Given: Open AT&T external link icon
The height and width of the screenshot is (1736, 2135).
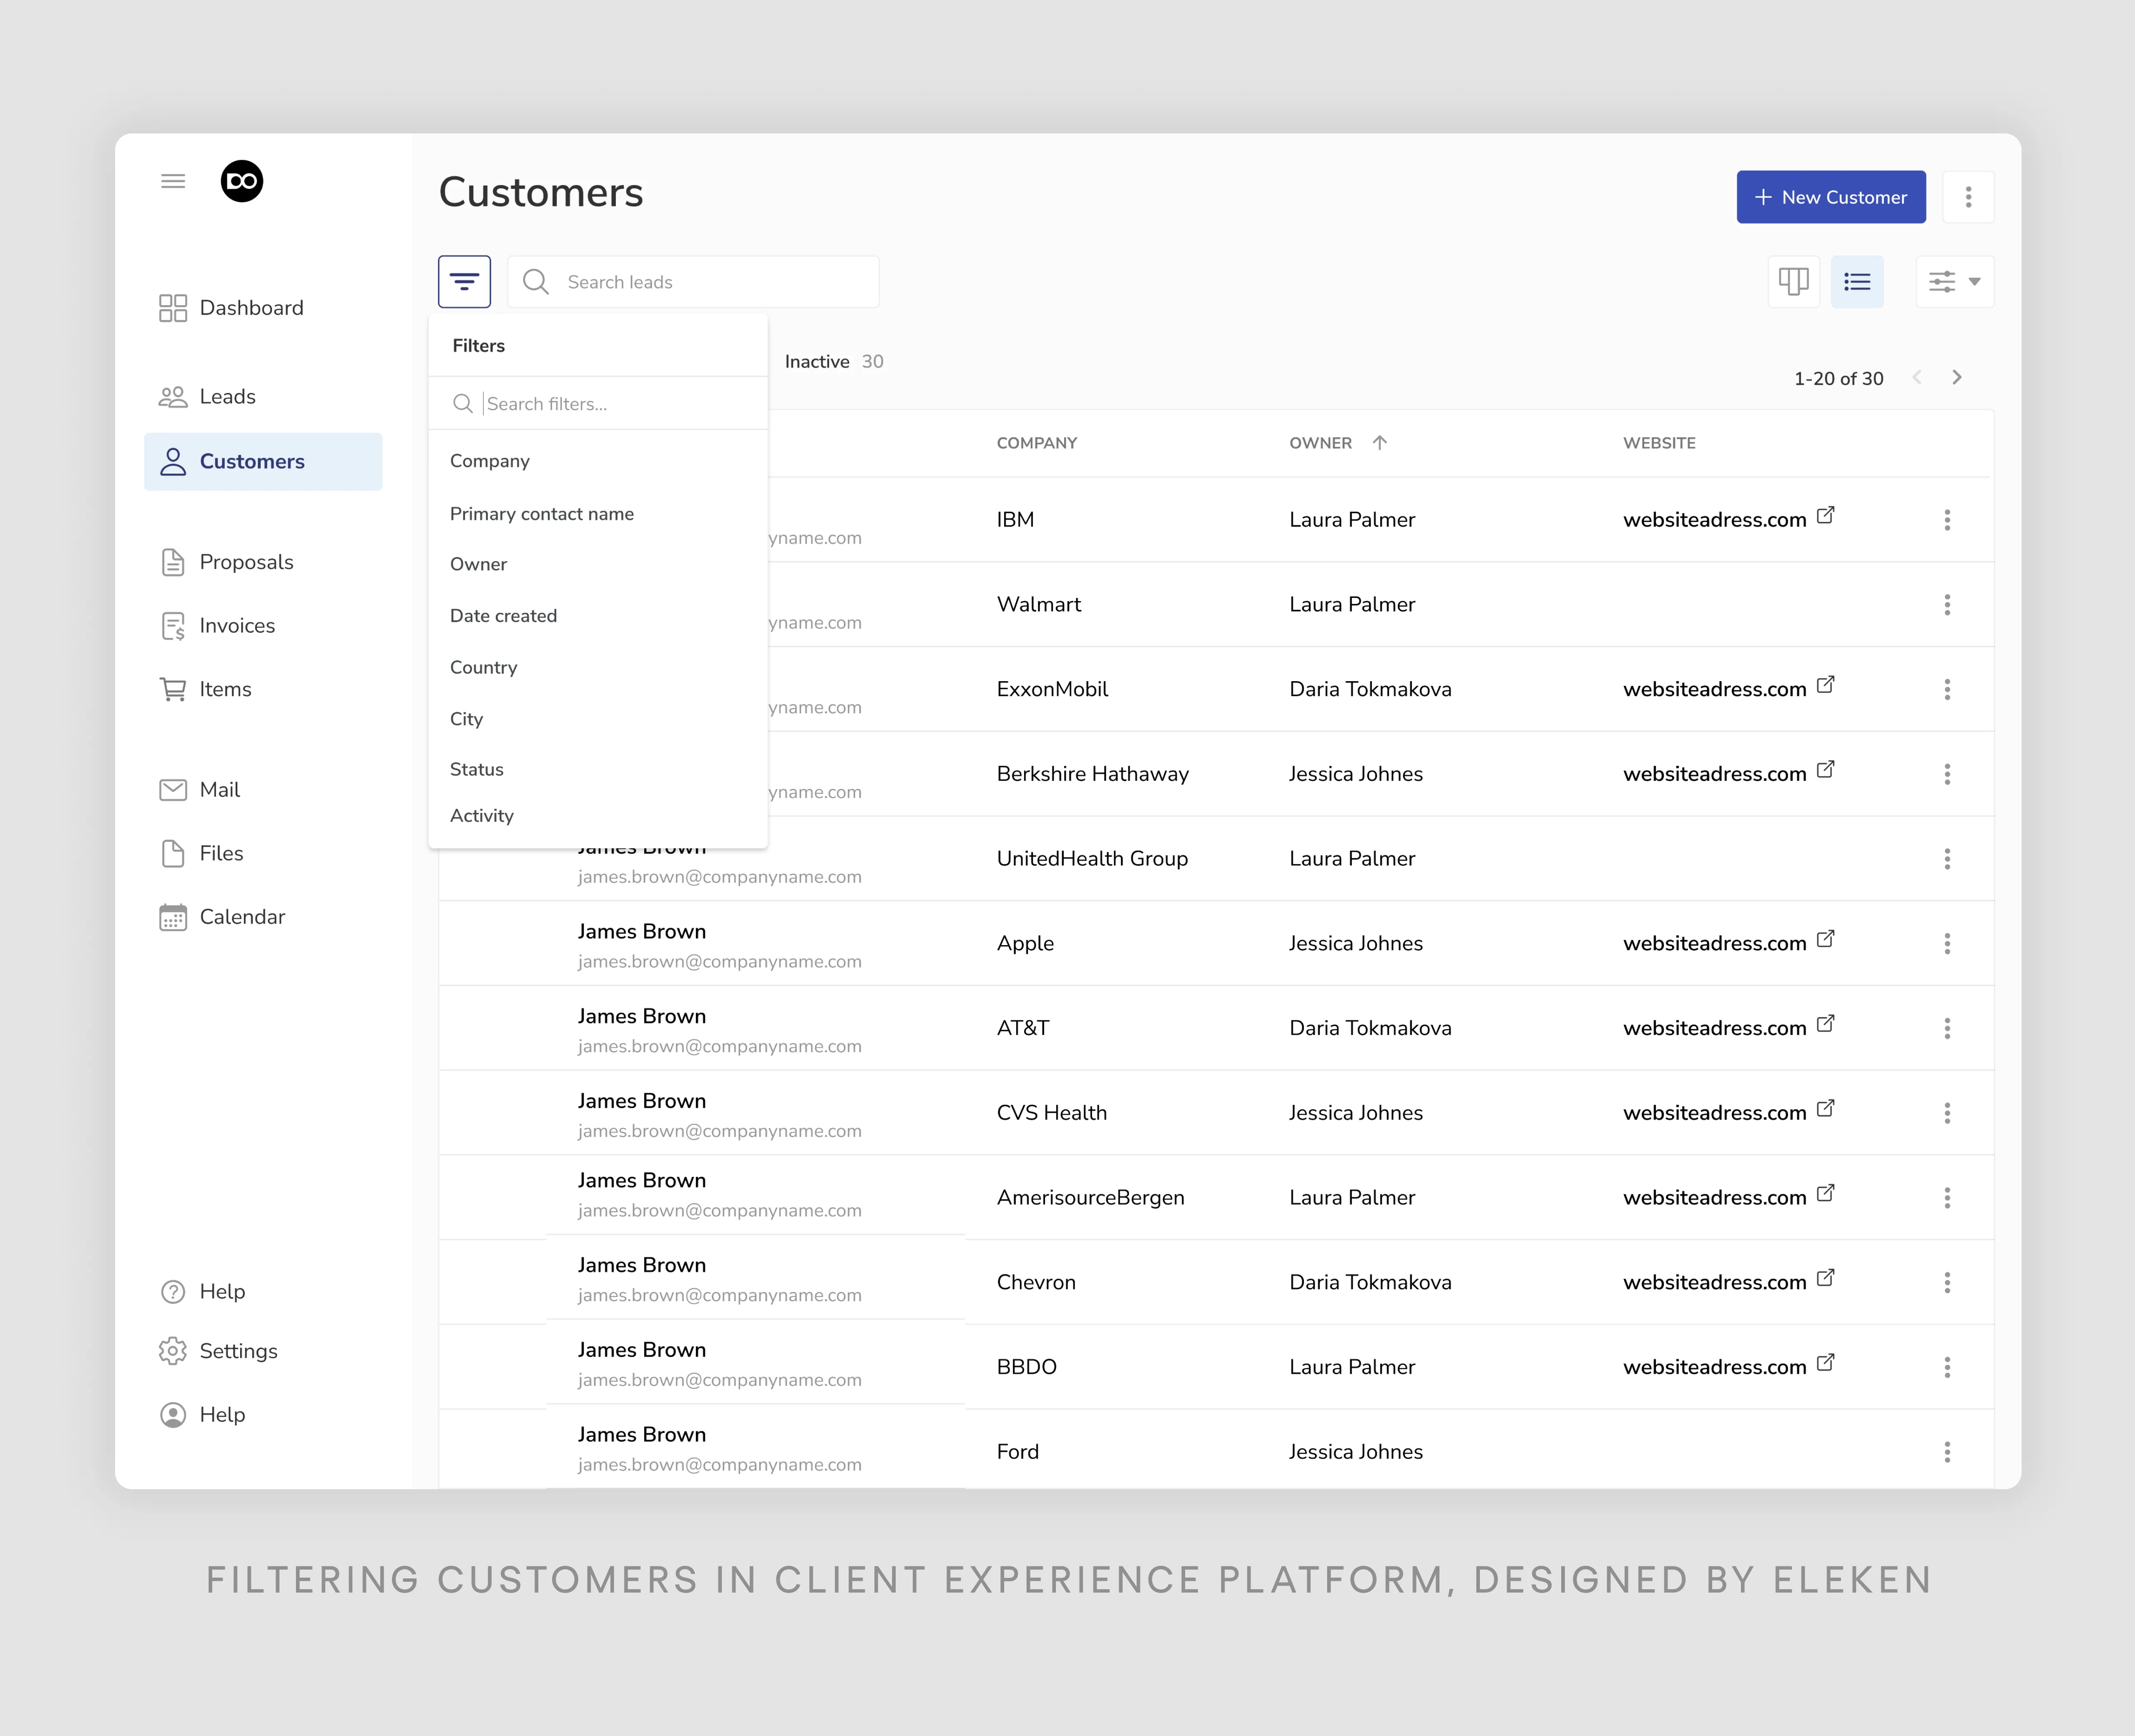Looking at the screenshot, I should pos(1825,1024).
